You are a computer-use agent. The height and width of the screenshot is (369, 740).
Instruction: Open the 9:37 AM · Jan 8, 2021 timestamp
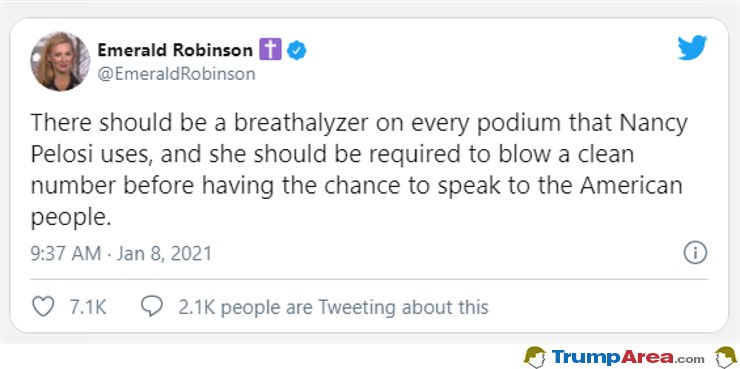(121, 254)
